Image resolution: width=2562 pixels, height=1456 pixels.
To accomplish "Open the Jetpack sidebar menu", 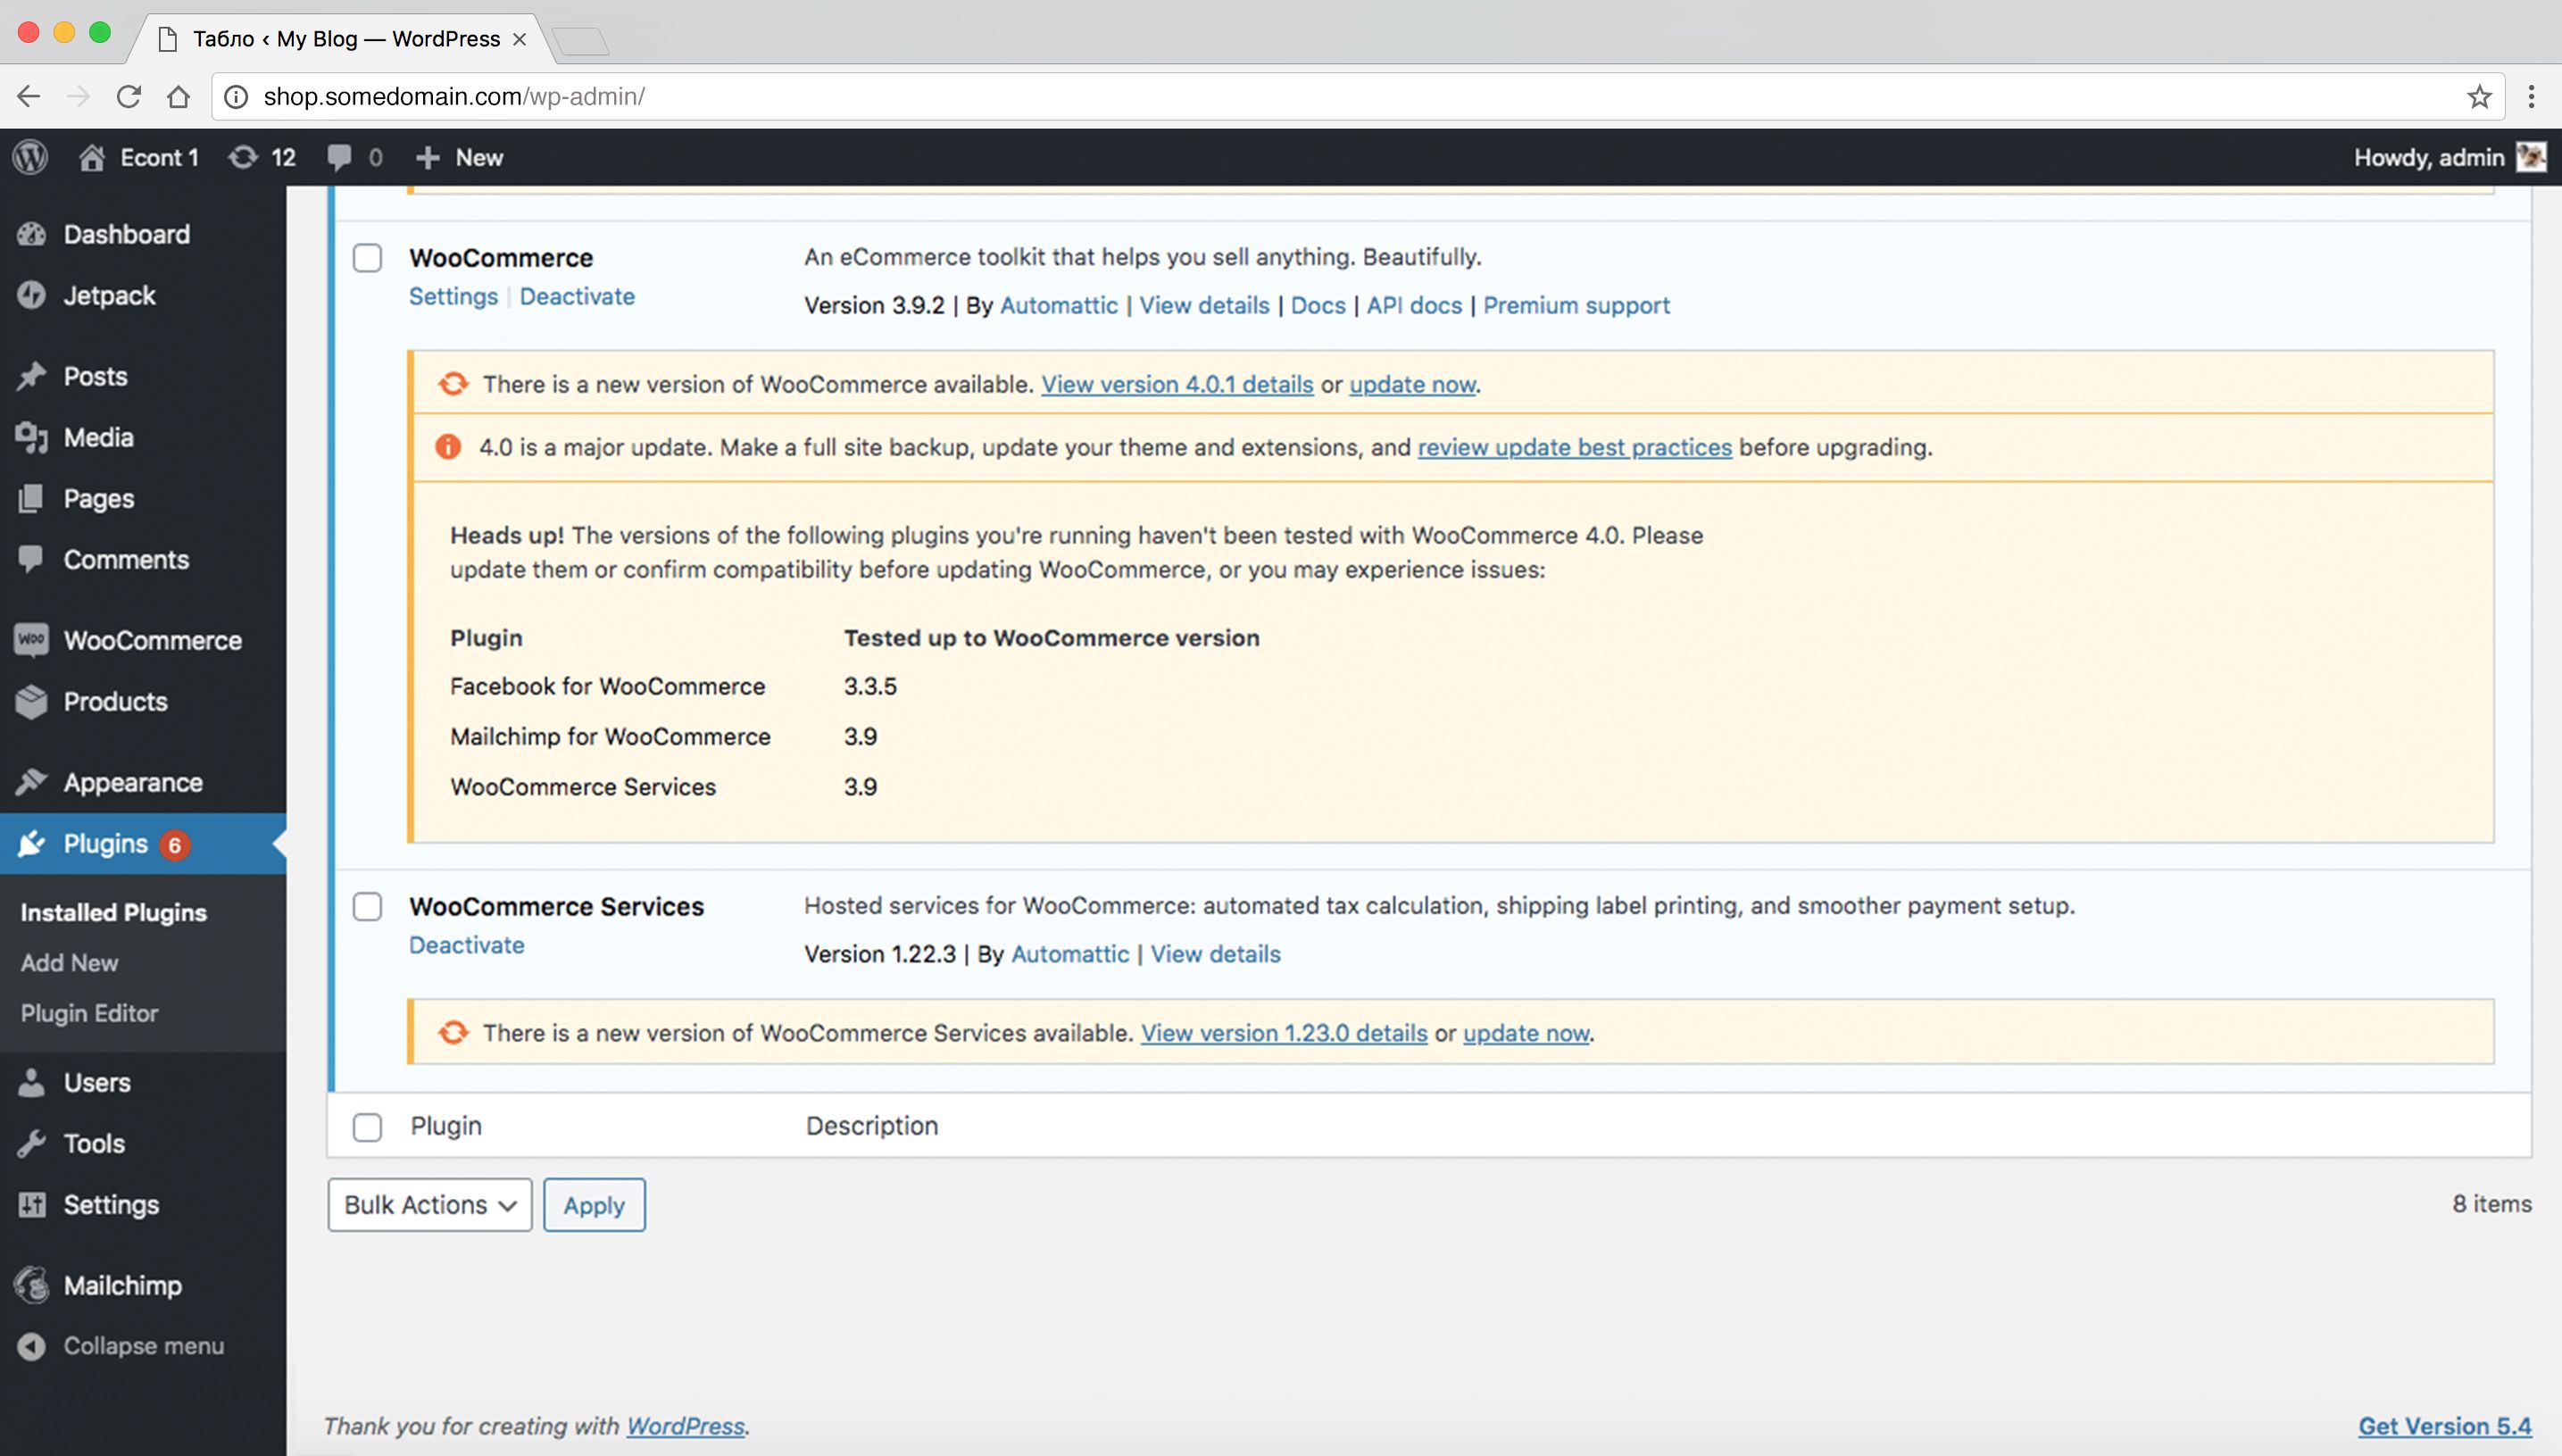I will pos(109,295).
